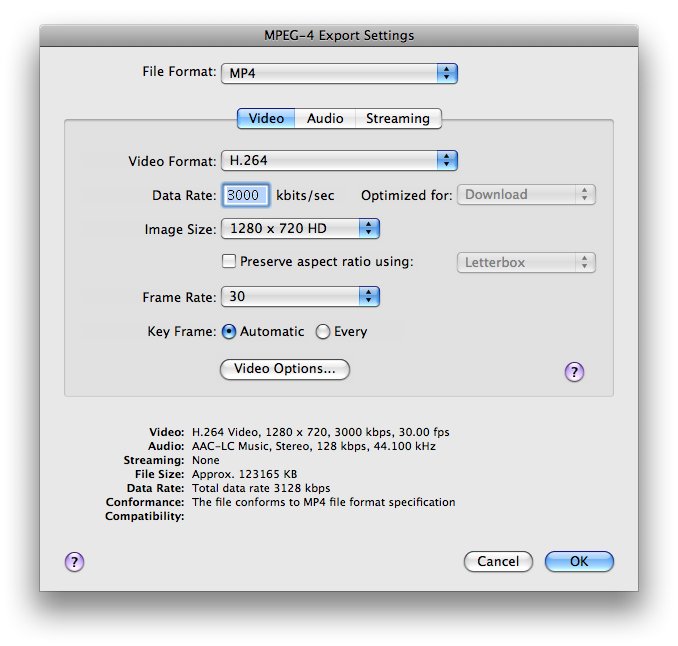
Task: Click summary text 'Approx. 123165 KB'
Action: pos(245,474)
